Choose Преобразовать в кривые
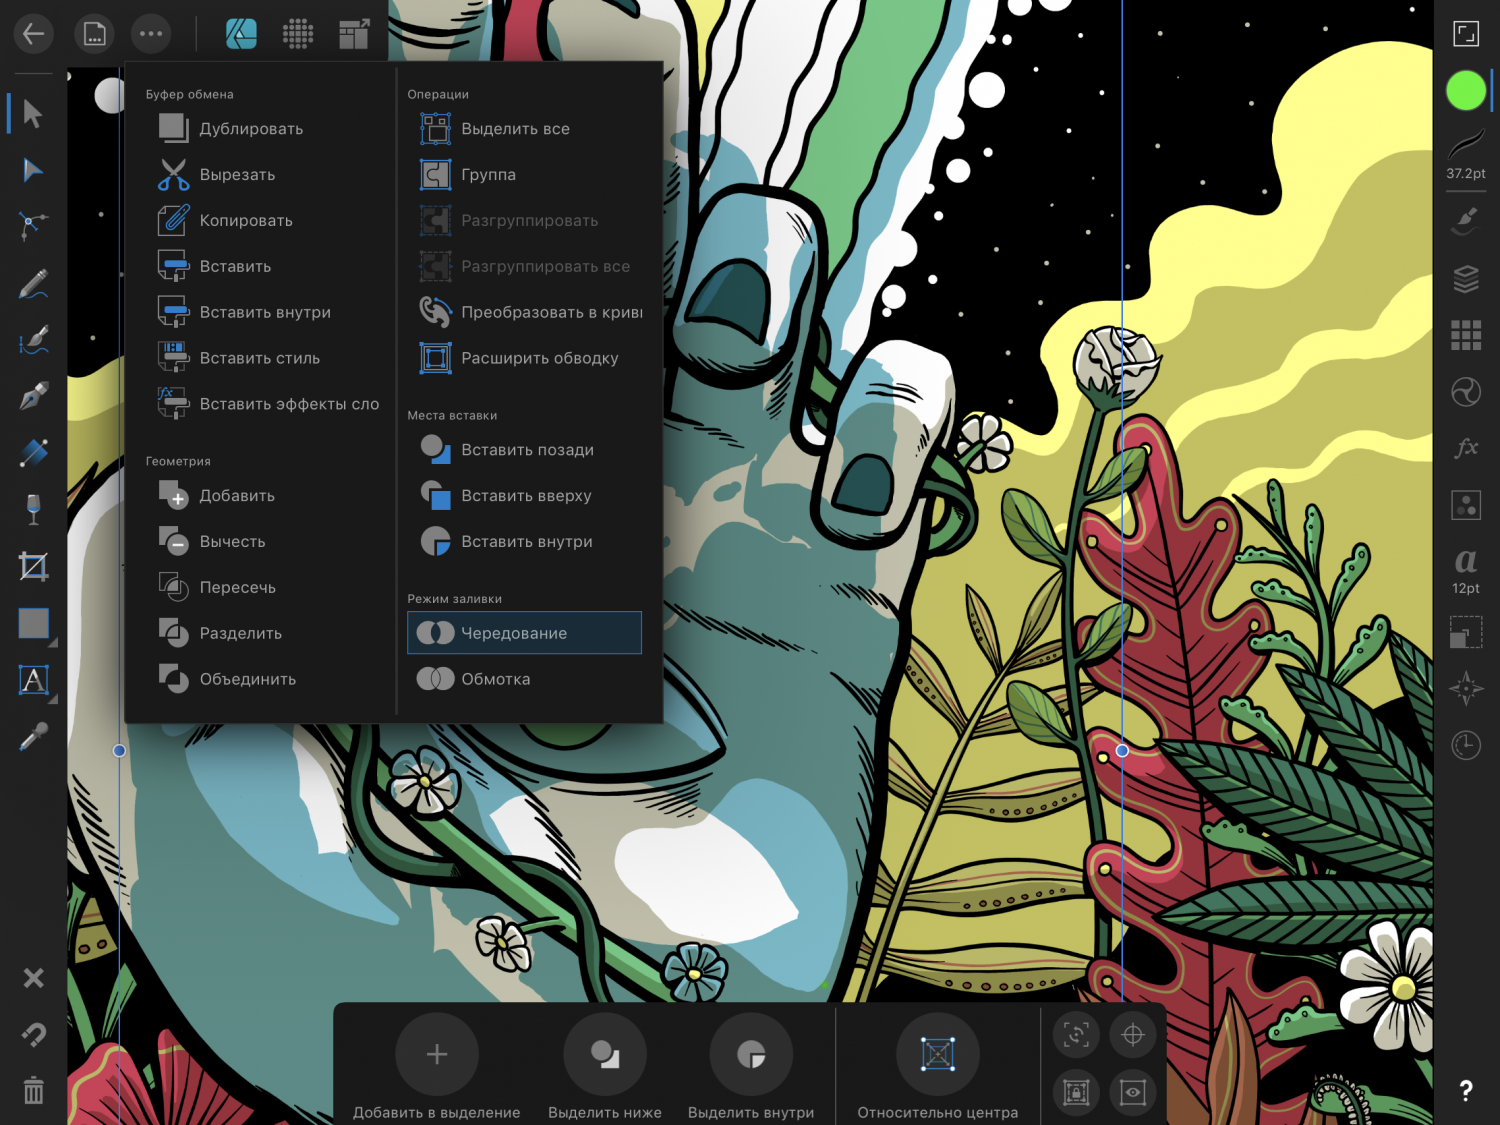 click(525, 312)
